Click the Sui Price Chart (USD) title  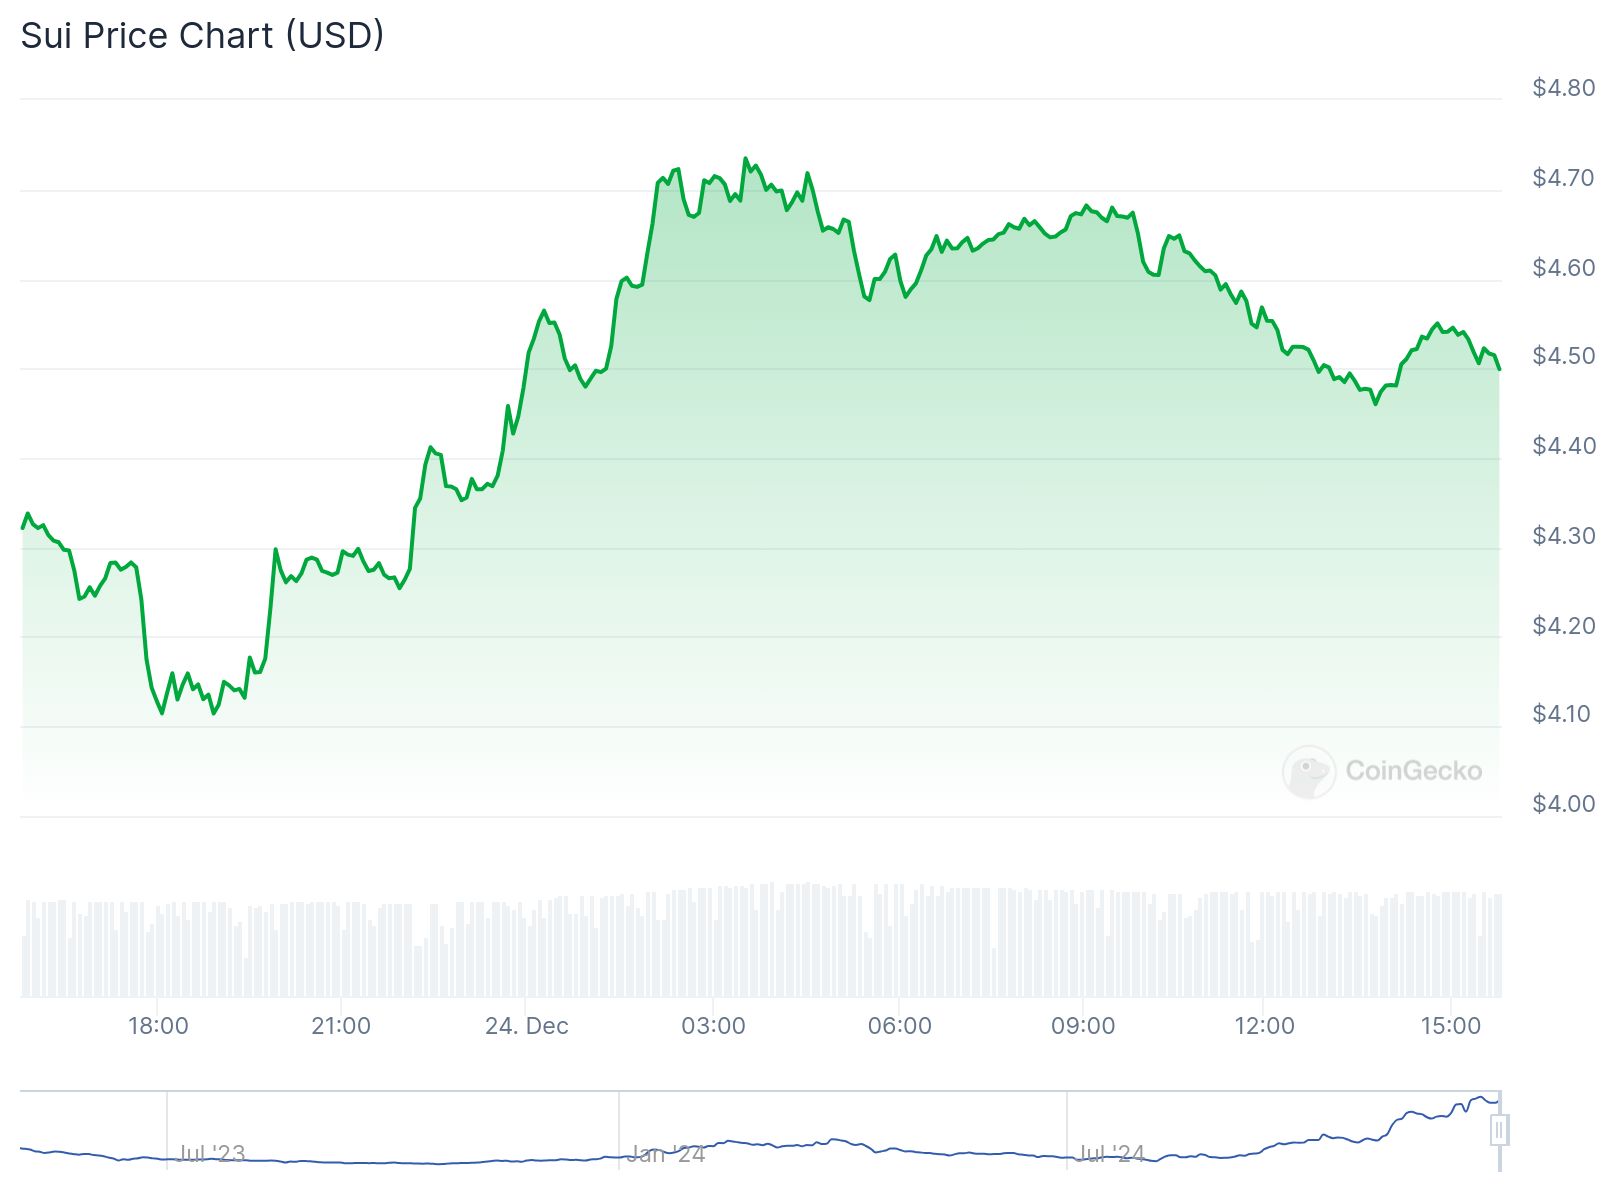pos(202,36)
